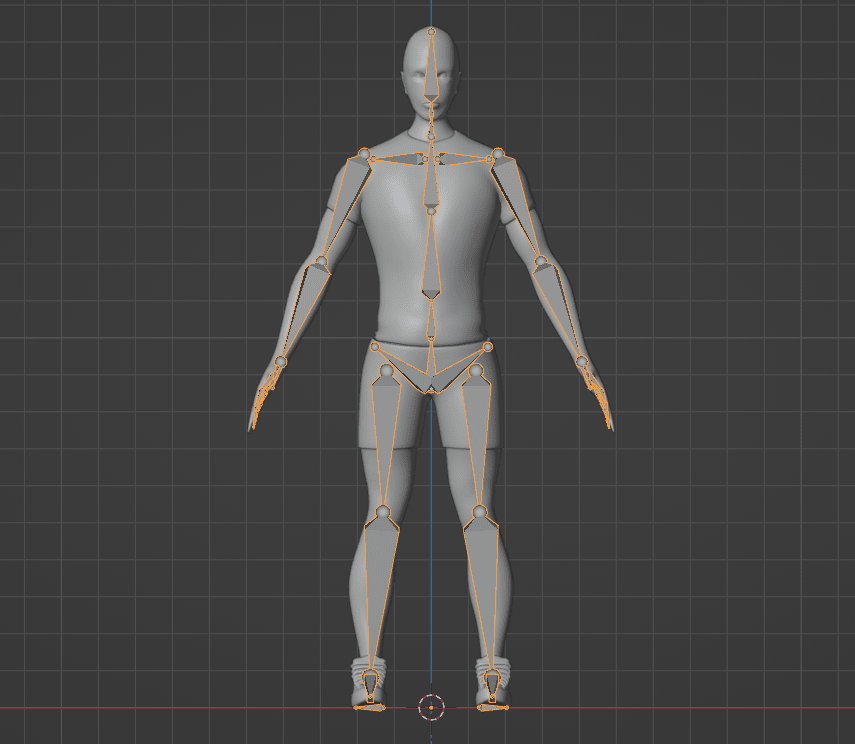Click the wrist joint on screen right
855x744 pixels.
pyautogui.click(x=582, y=361)
